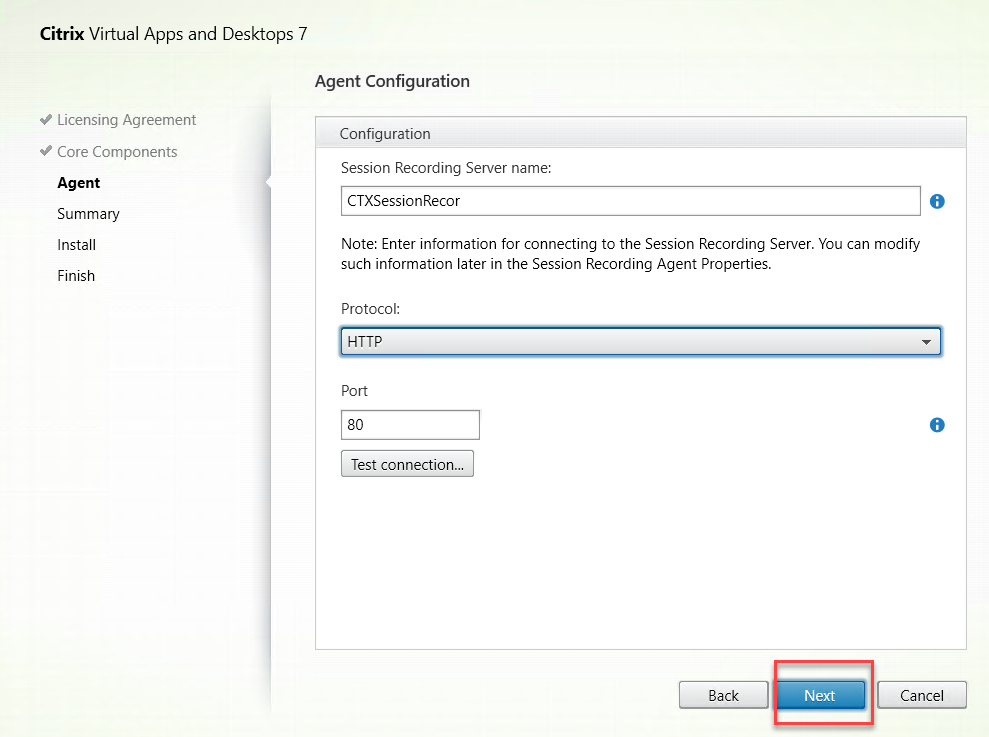Focus the Port input box
The width and height of the screenshot is (989, 737).
click(410, 425)
